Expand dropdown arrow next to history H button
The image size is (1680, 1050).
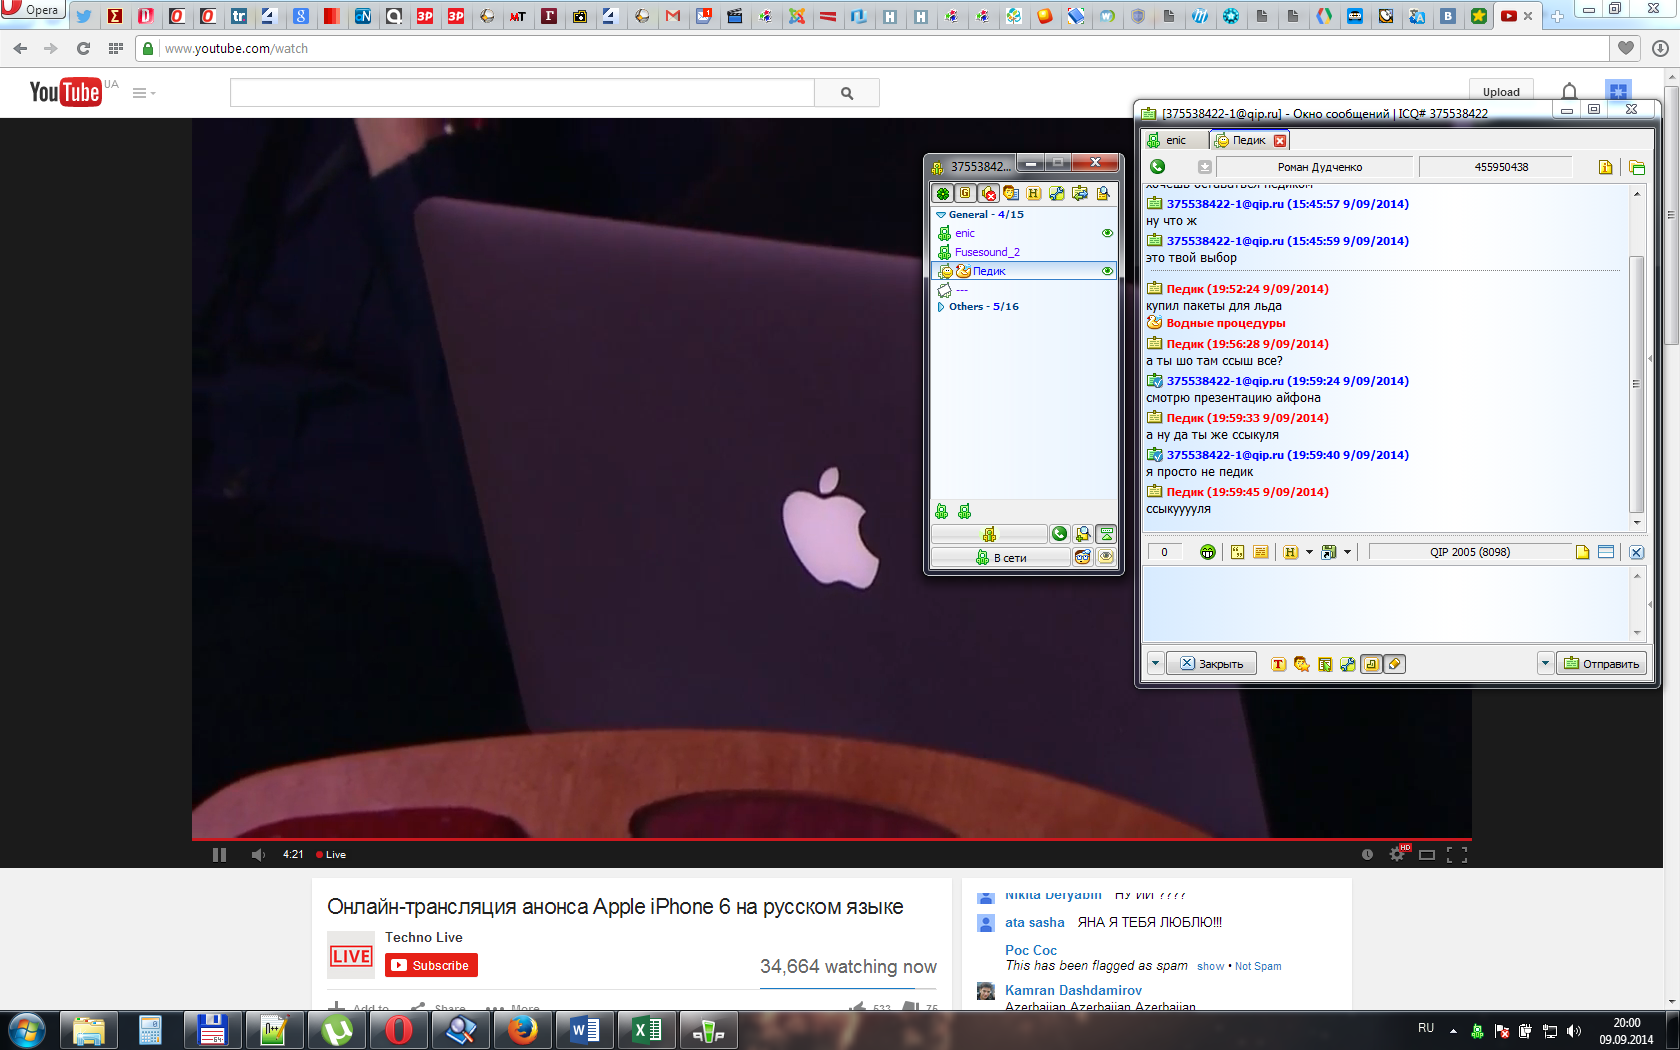(x=1309, y=552)
